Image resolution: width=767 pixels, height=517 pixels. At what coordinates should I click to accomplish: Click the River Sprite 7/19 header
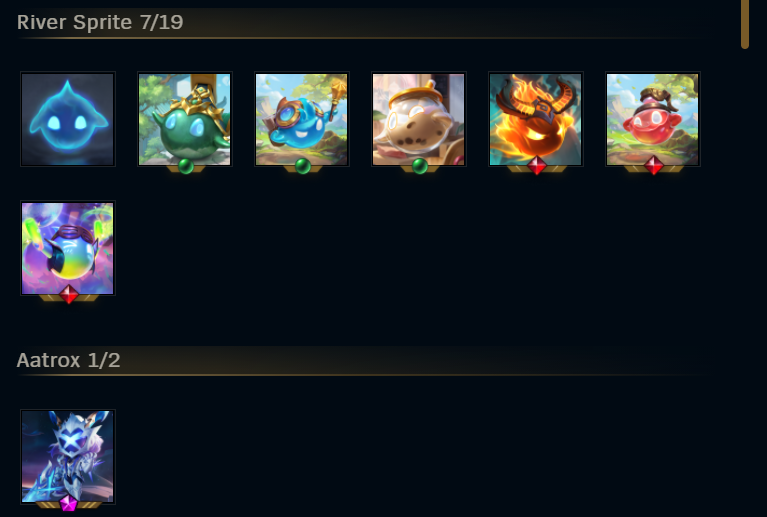coord(100,22)
